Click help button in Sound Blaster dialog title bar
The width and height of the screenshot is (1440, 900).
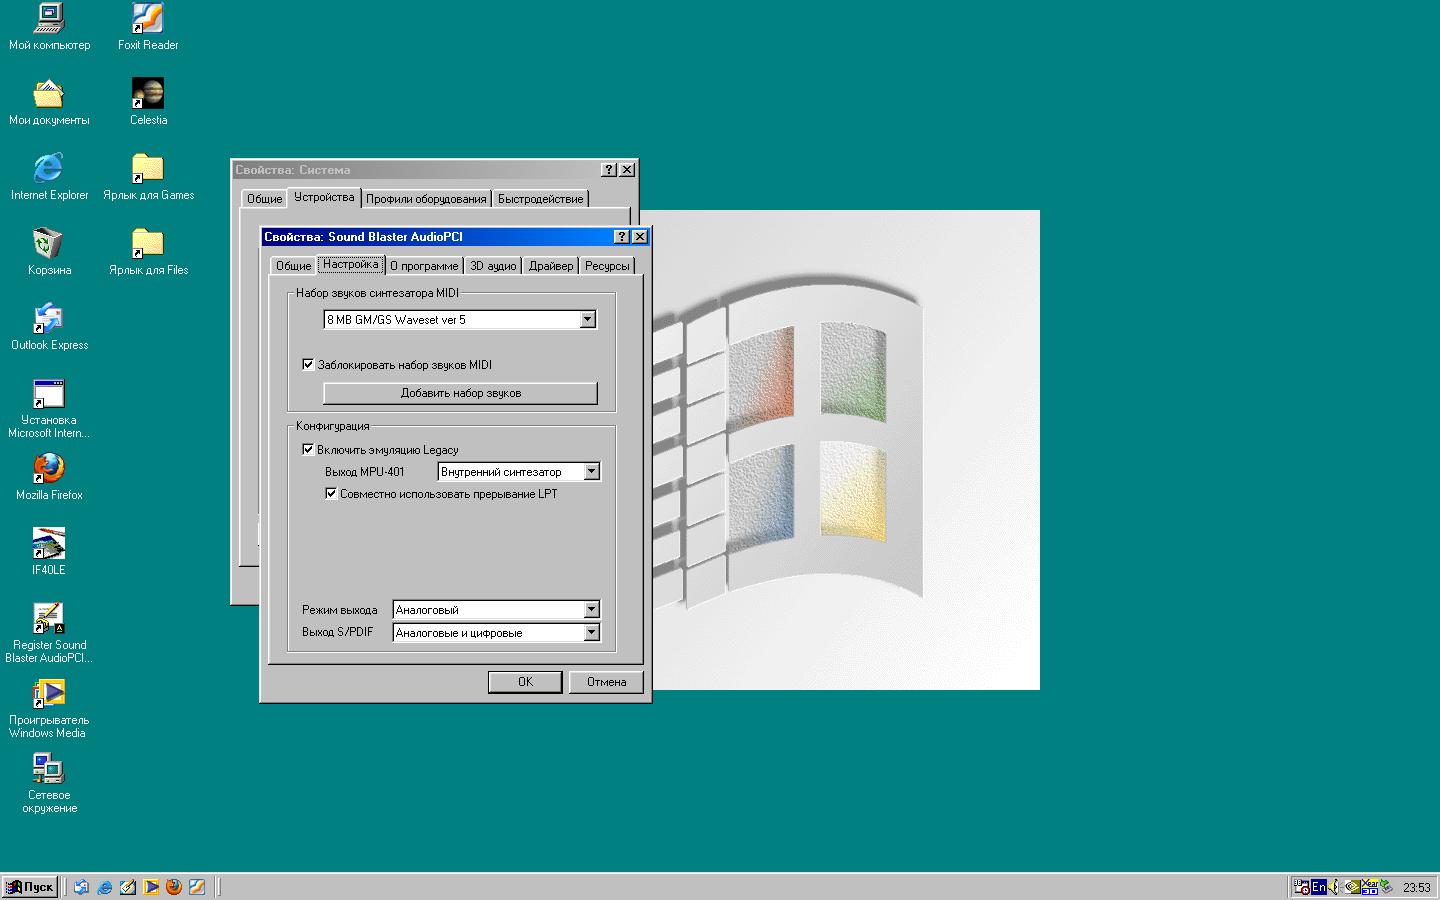coord(622,237)
